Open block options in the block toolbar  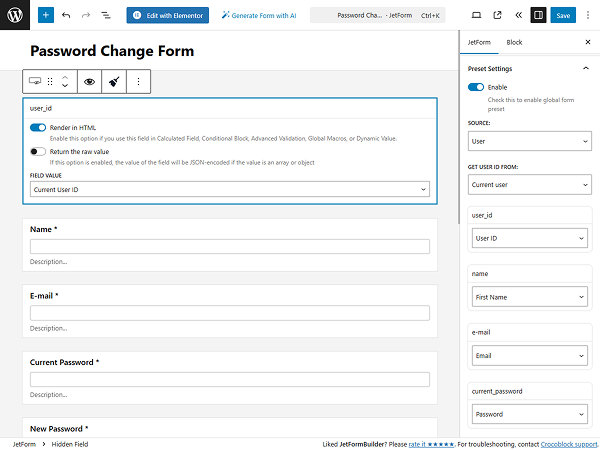(138, 81)
